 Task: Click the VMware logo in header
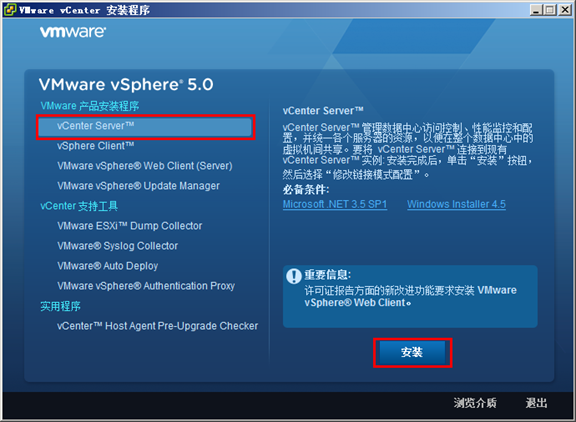(x=73, y=32)
